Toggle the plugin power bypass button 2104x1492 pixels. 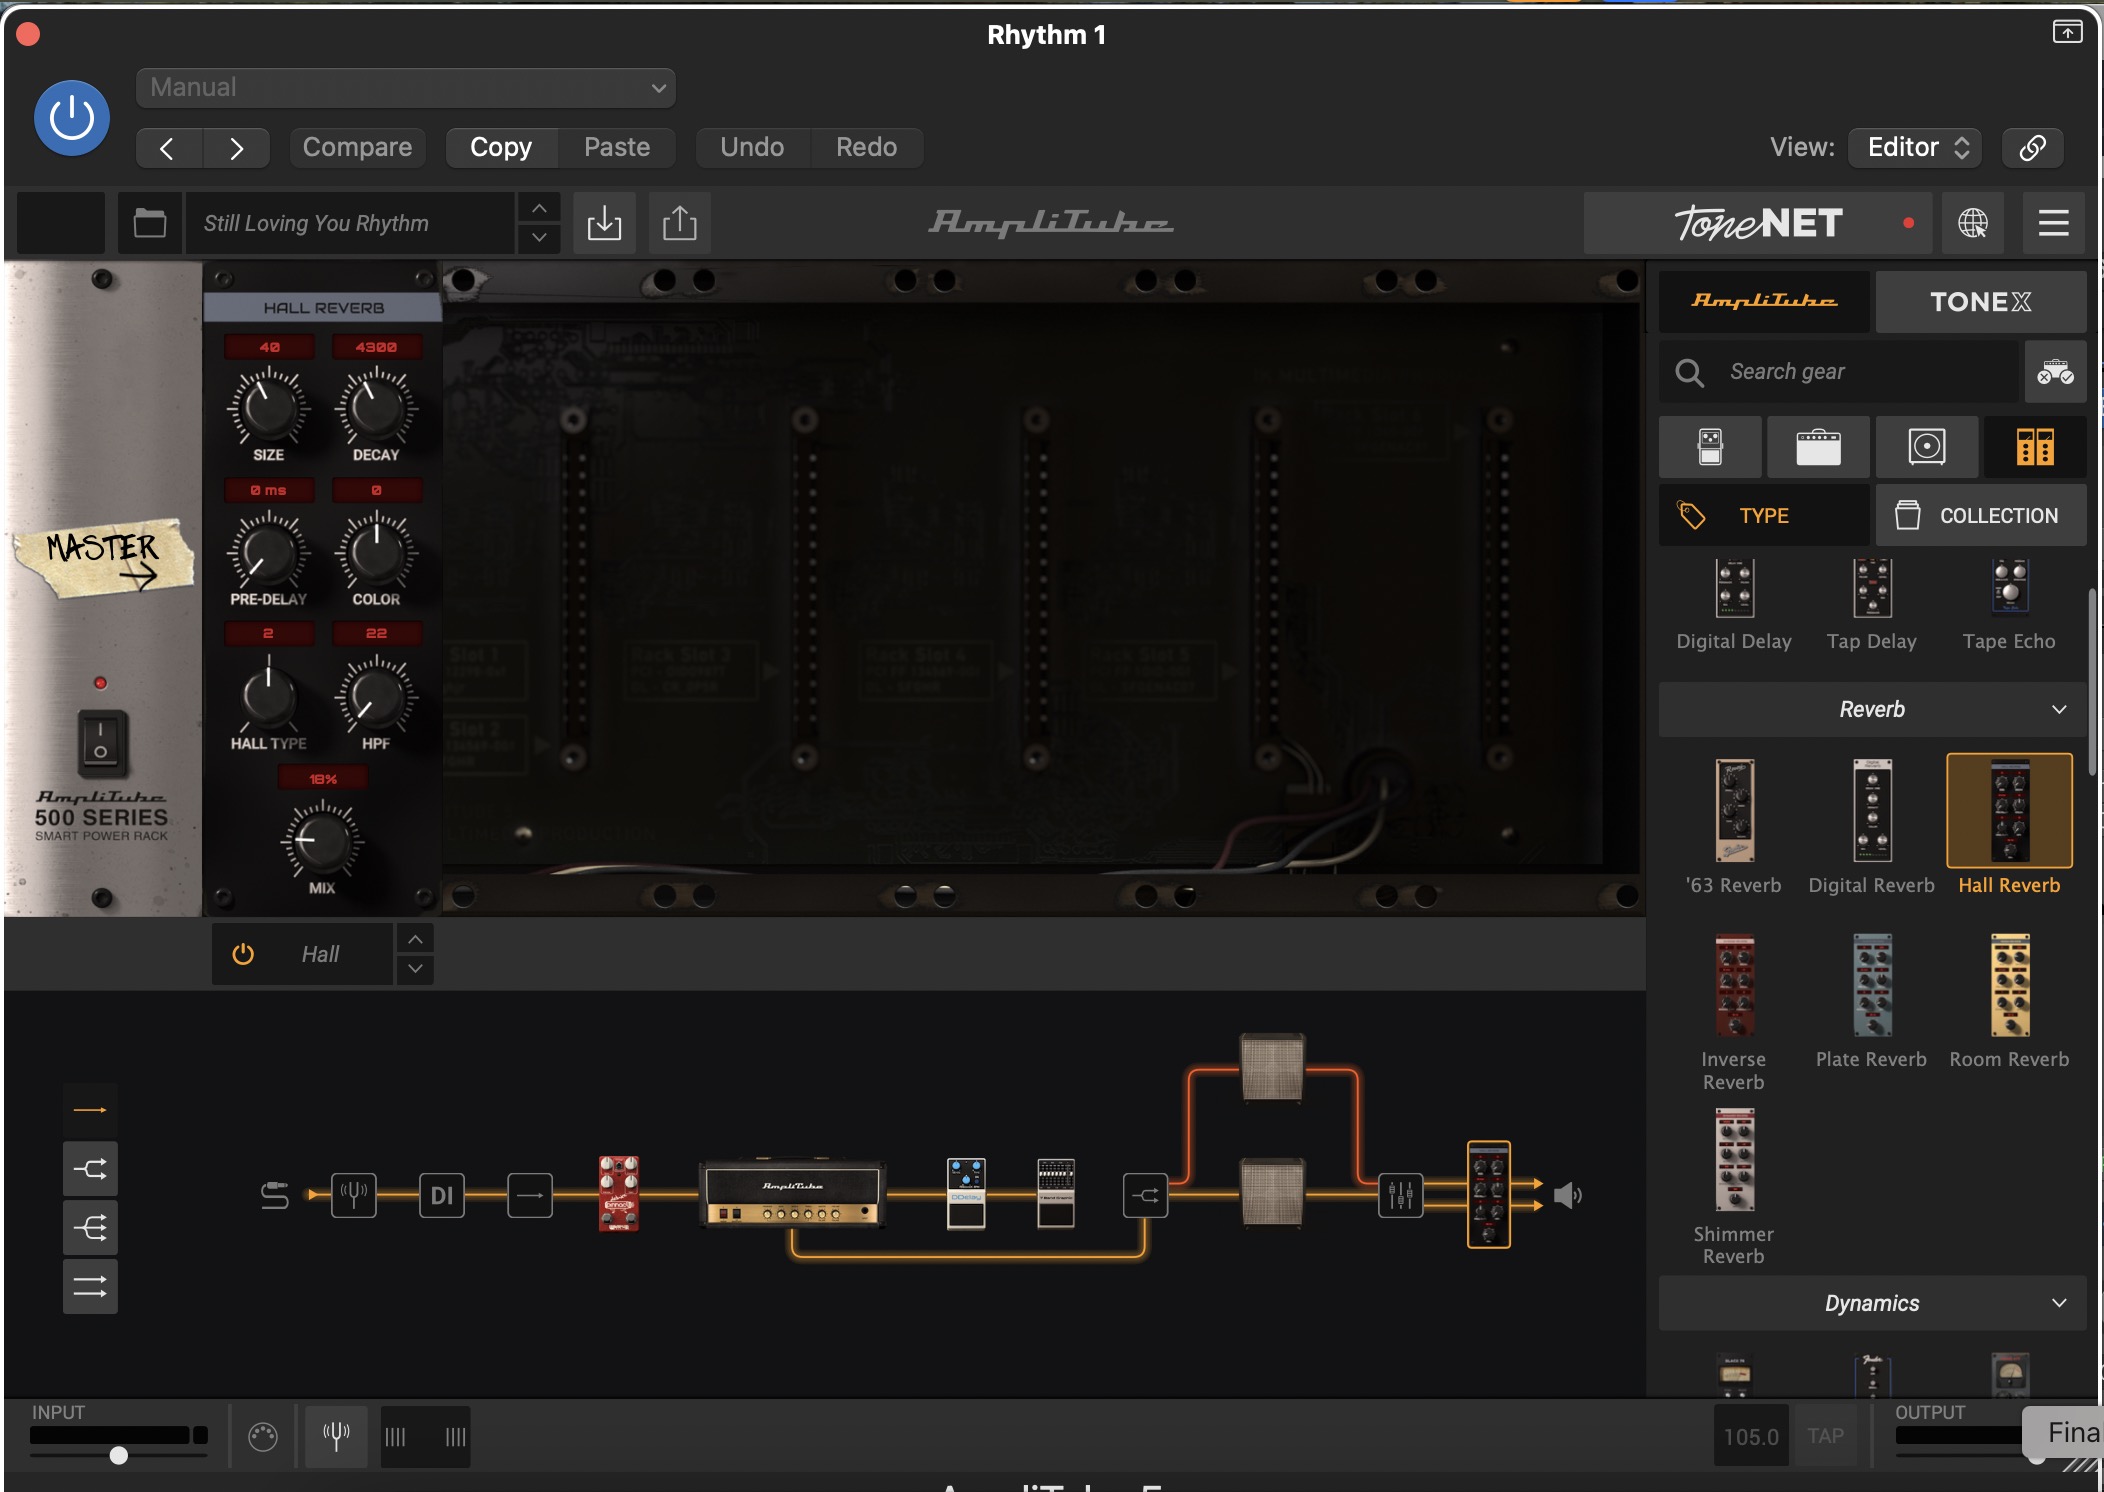tap(72, 118)
